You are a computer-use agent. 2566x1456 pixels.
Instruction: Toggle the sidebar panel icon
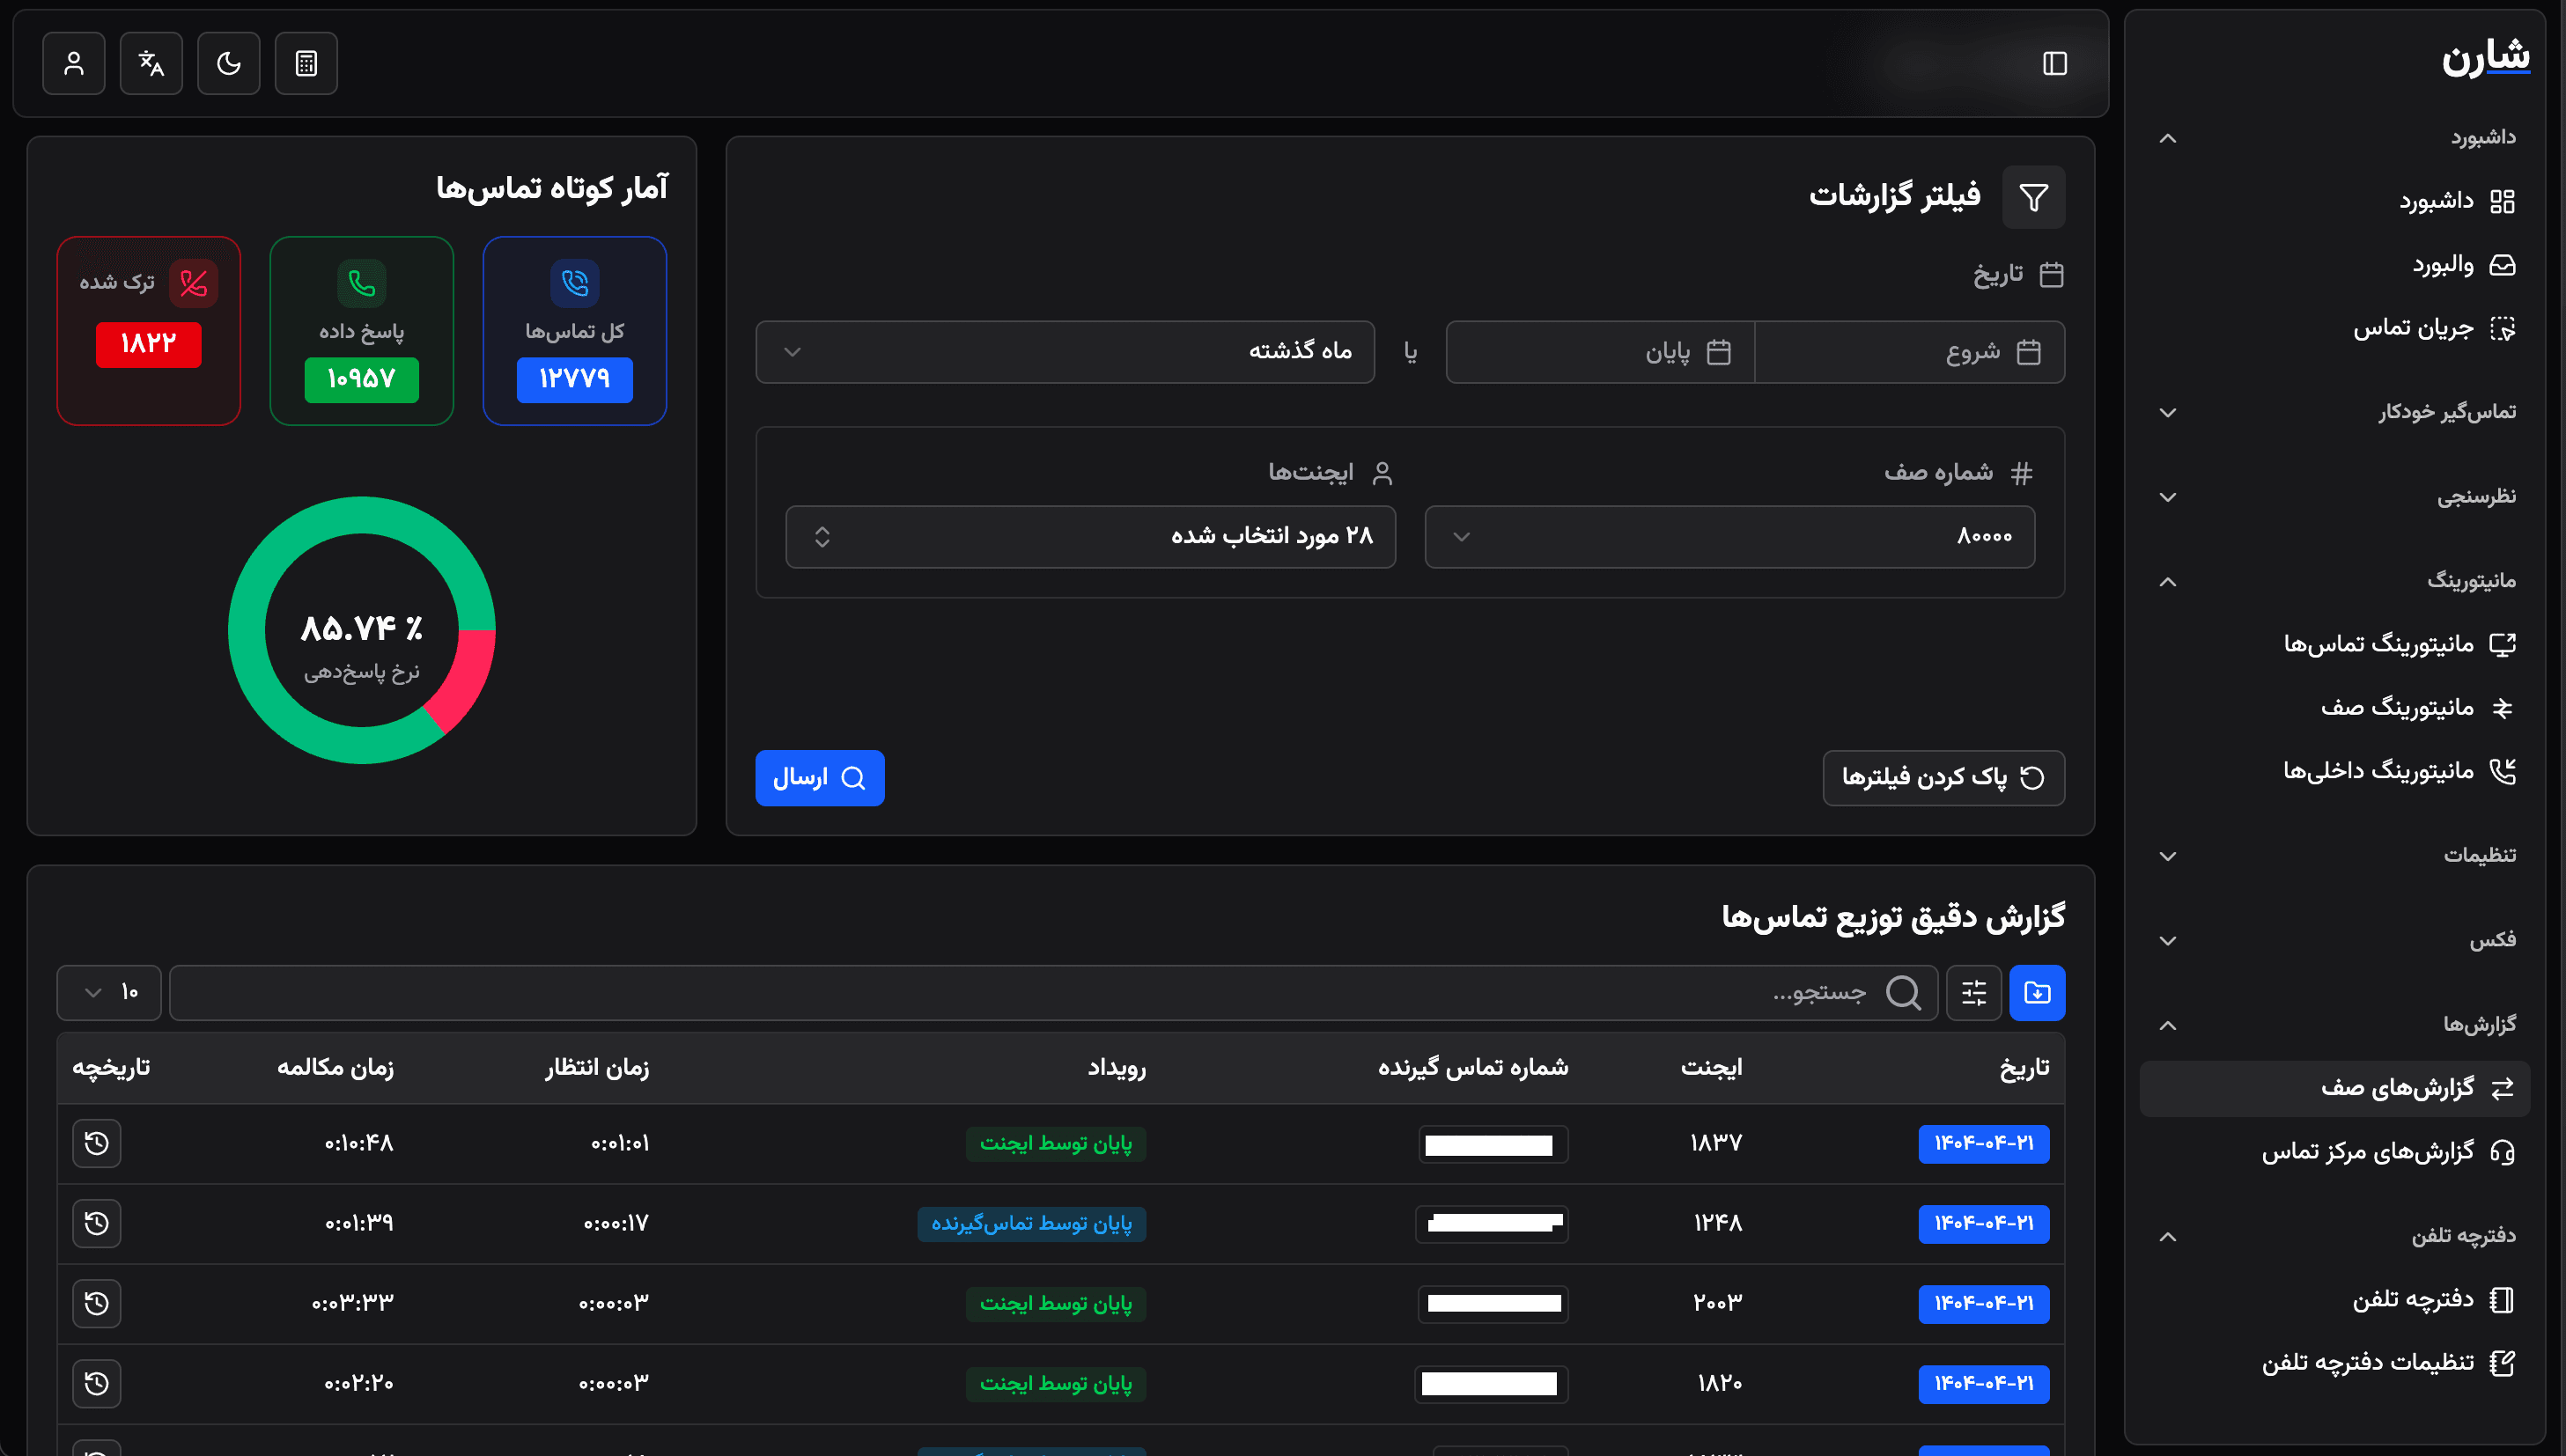[2054, 63]
